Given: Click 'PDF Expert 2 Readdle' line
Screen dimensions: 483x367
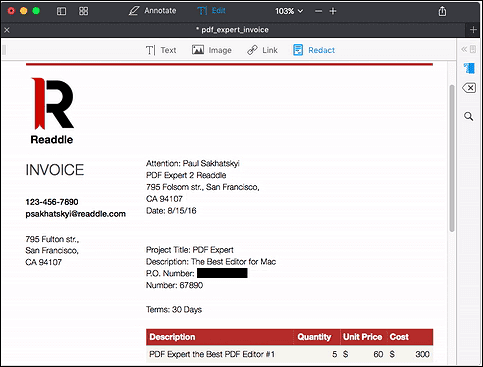Looking at the screenshot, I should point(186,175).
